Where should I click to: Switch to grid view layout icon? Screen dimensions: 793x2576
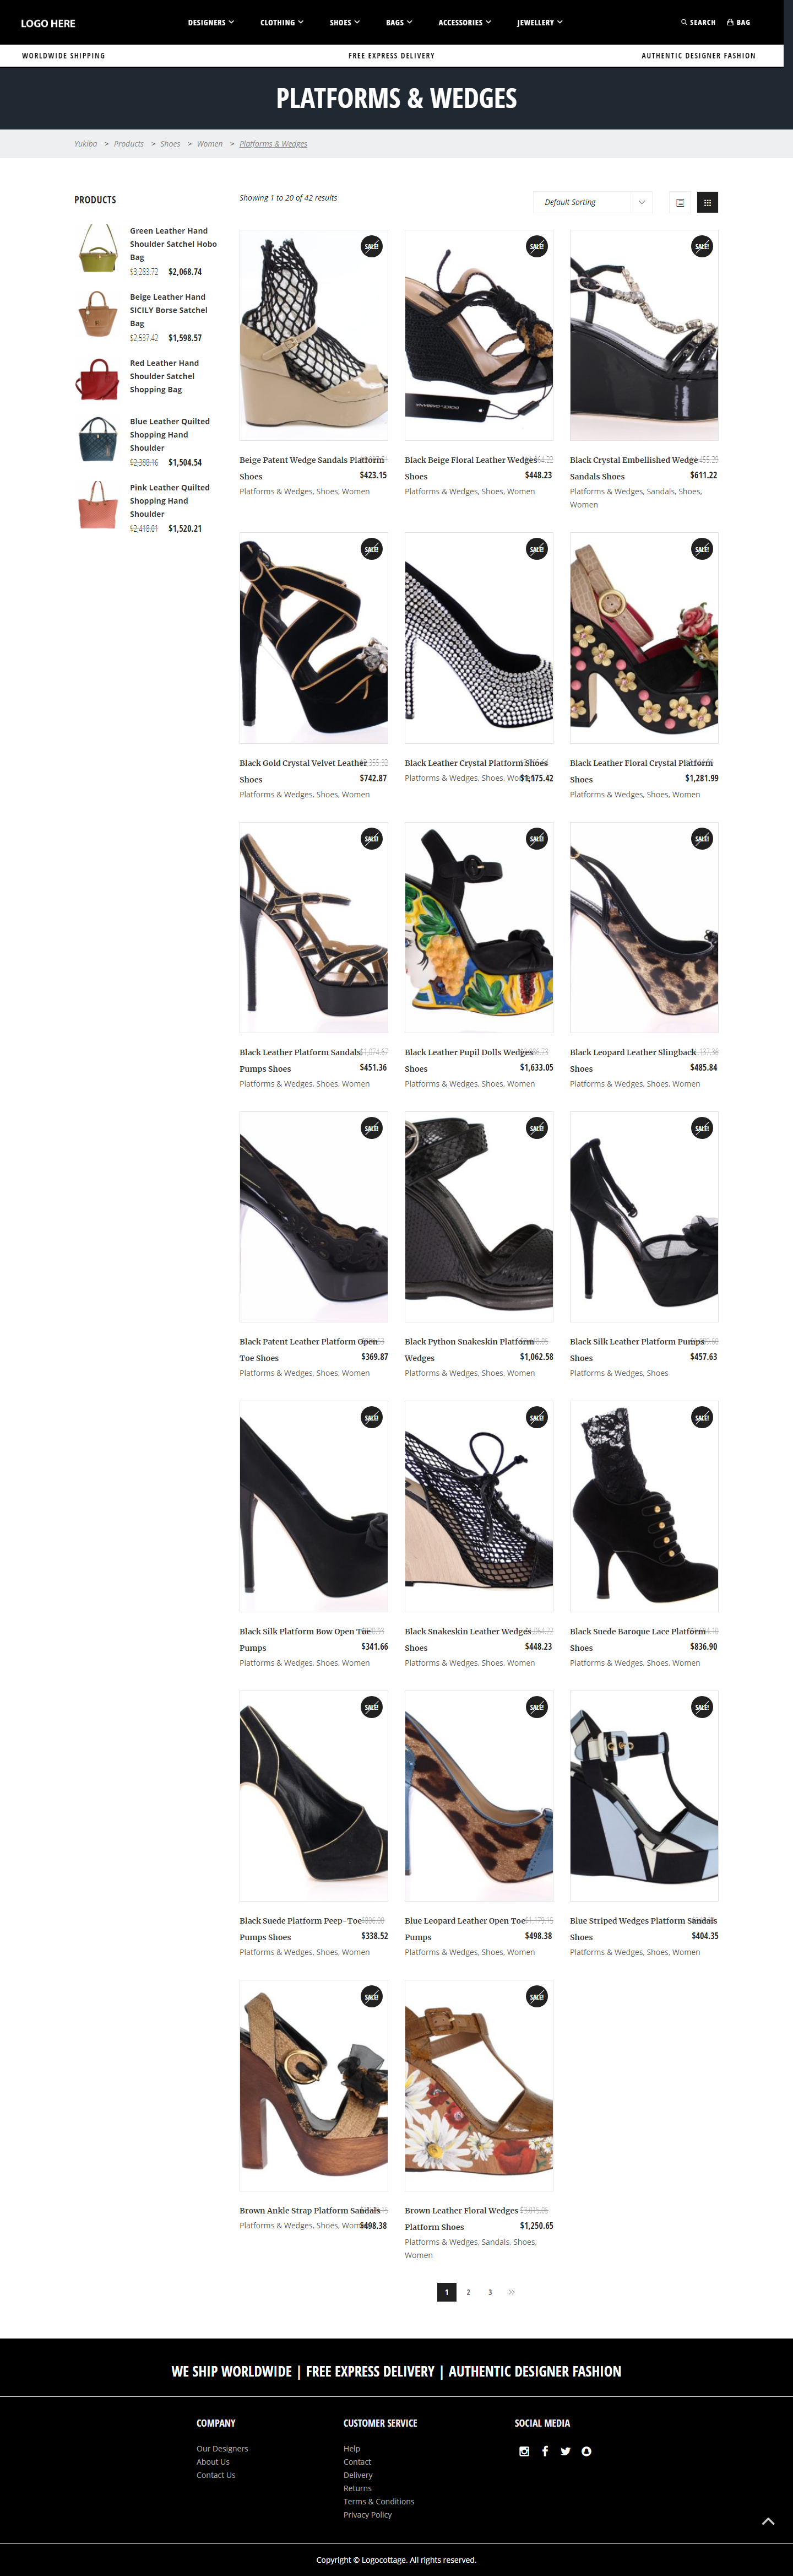(707, 202)
